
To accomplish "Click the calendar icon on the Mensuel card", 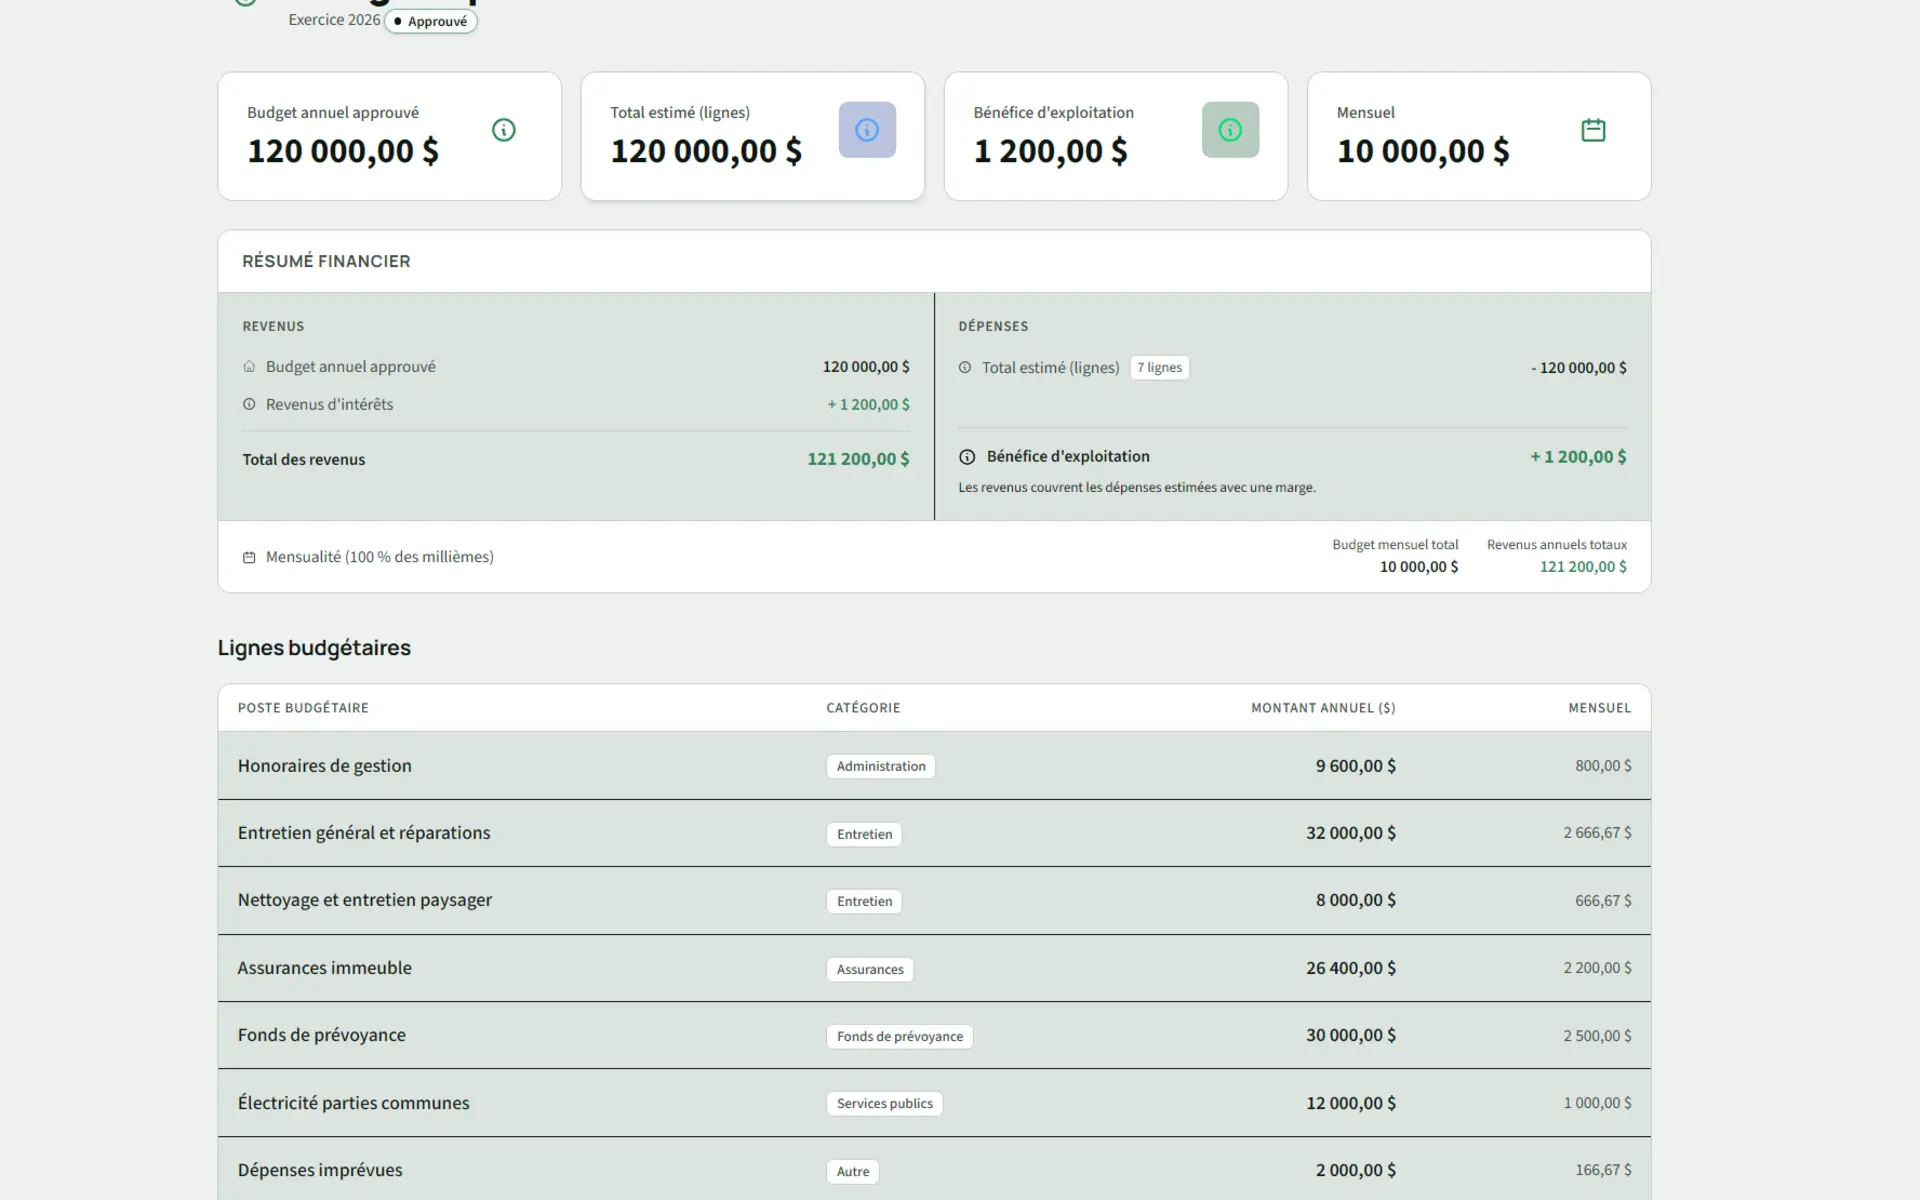I will coord(1593,130).
